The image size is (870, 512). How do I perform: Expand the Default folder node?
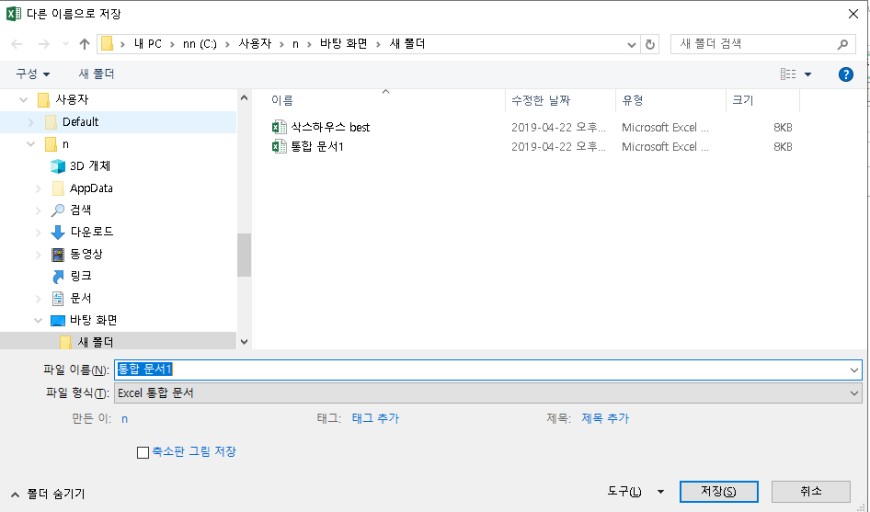[31, 122]
